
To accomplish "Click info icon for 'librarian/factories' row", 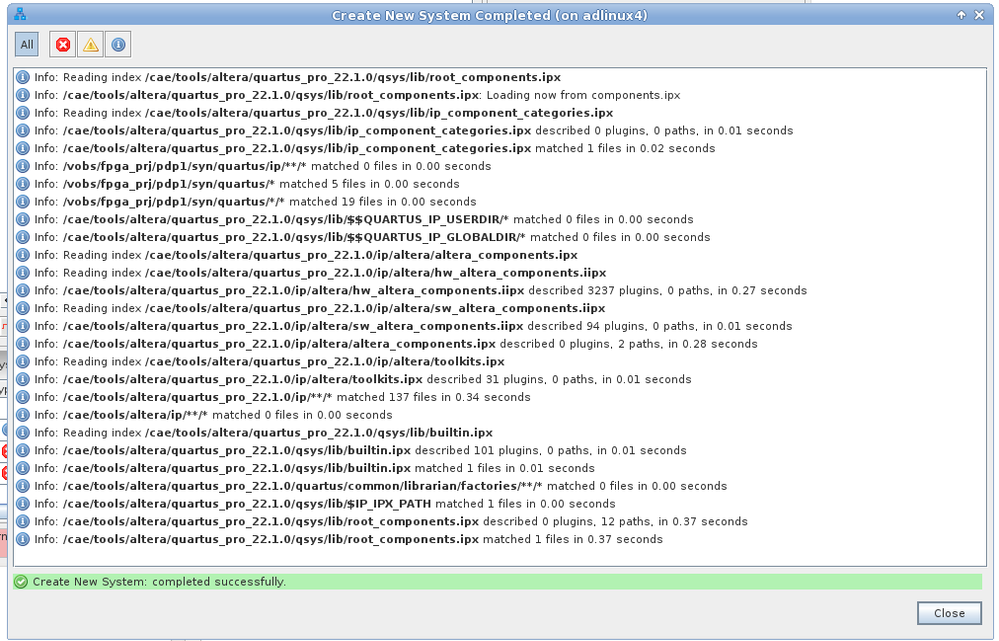I will pos(23,486).
